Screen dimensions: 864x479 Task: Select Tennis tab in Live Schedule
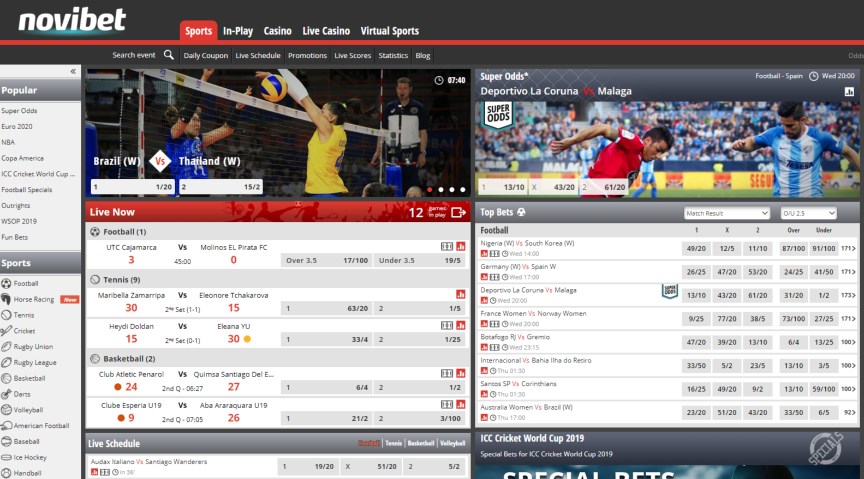tap(393, 443)
